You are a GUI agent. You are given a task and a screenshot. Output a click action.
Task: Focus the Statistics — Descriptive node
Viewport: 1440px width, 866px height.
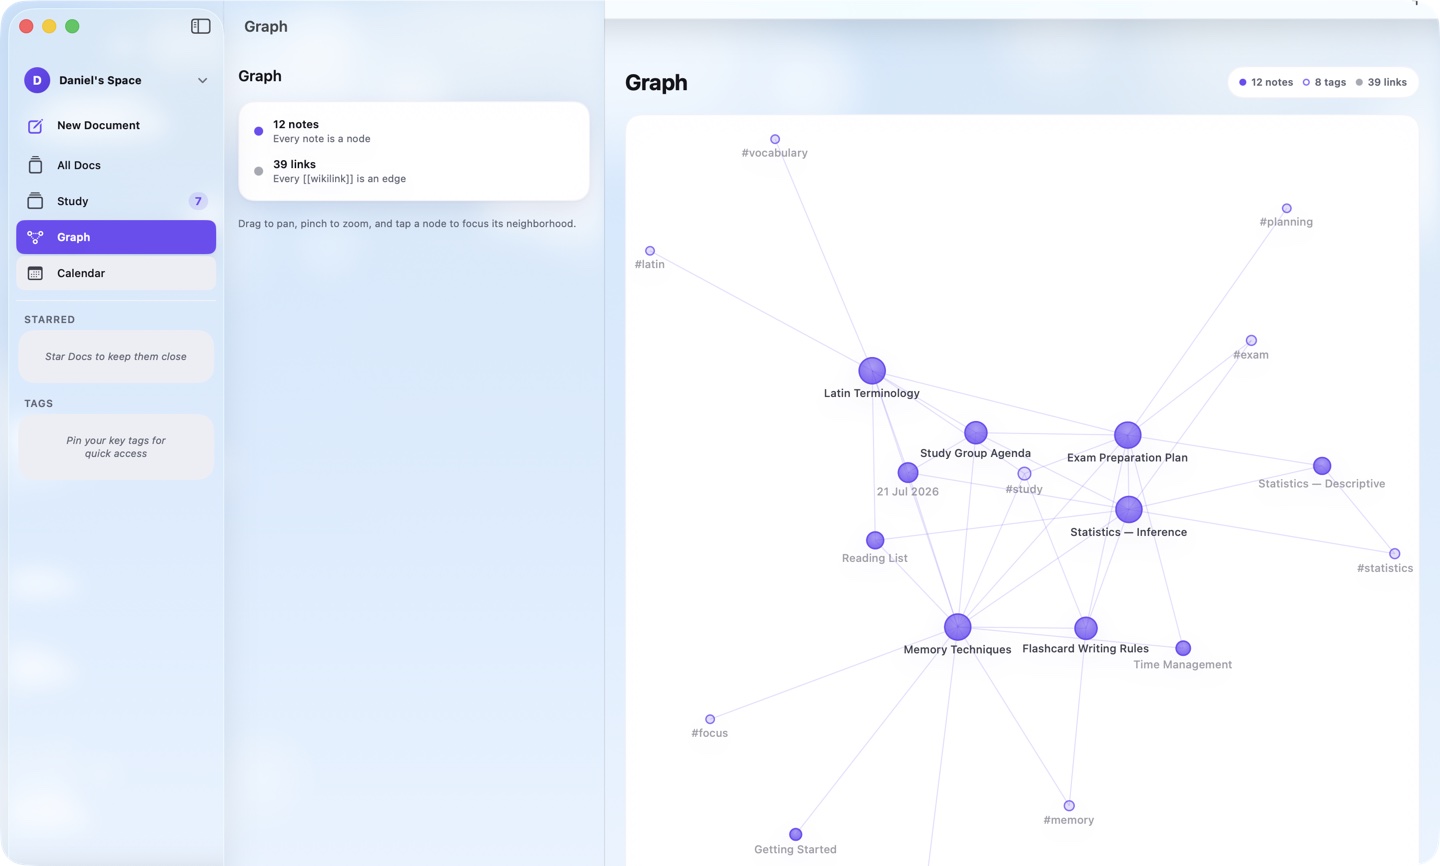tap(1322, 466)
